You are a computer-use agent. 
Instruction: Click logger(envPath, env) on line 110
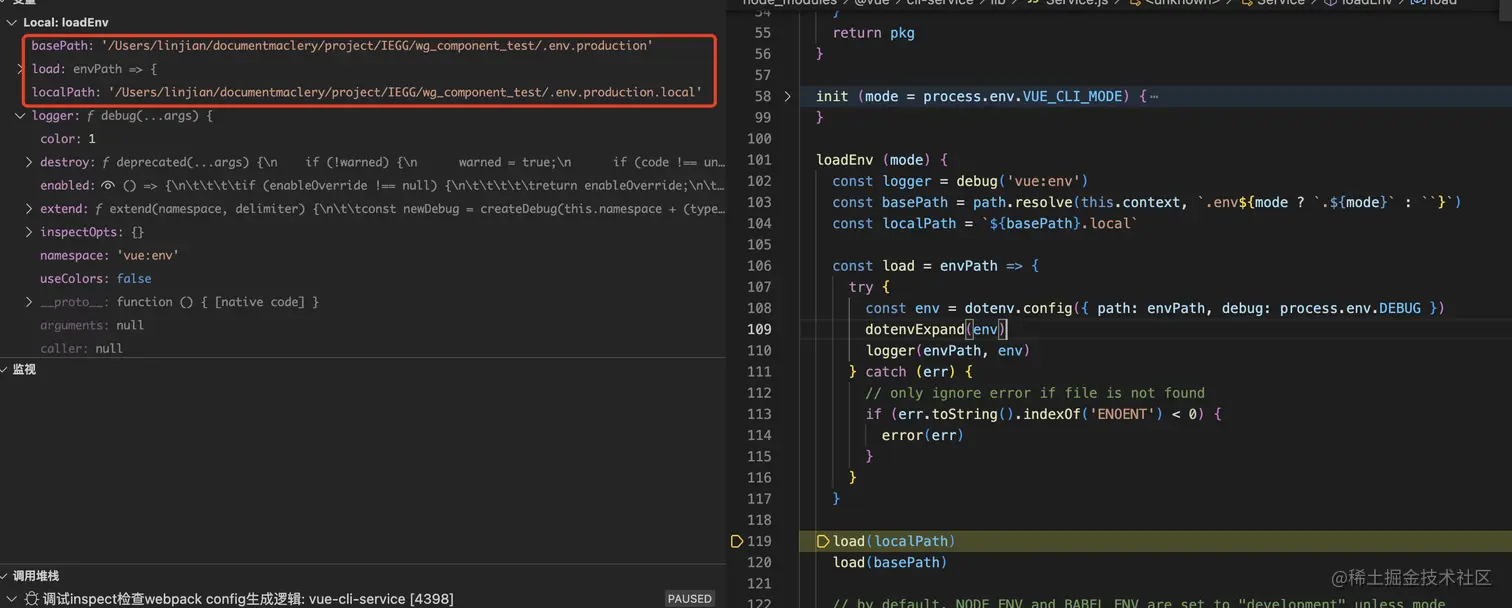pos(948,350)
